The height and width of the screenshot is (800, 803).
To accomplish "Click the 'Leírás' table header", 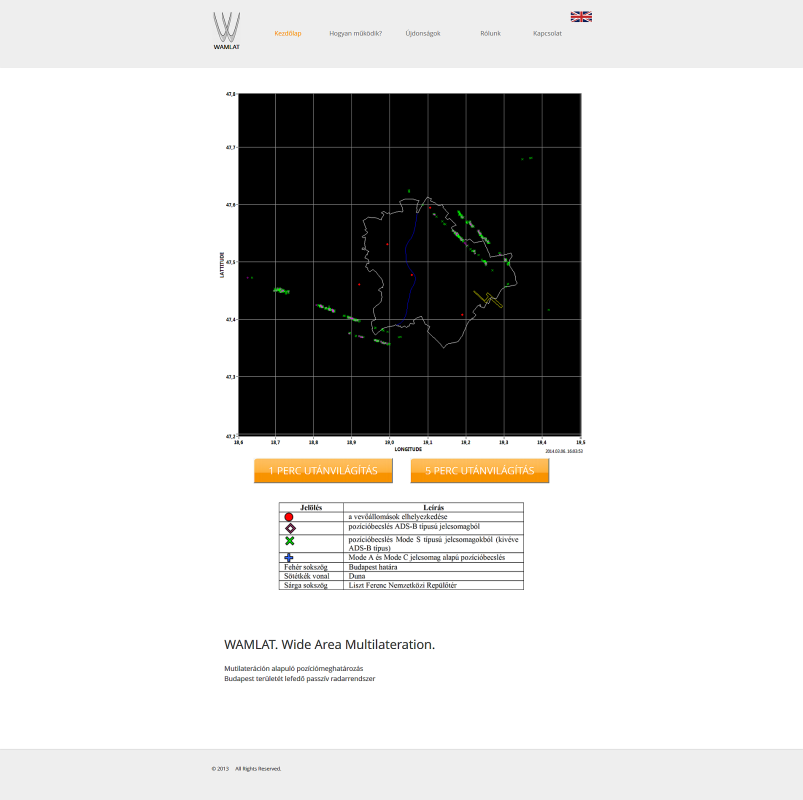I will (433, 508).
